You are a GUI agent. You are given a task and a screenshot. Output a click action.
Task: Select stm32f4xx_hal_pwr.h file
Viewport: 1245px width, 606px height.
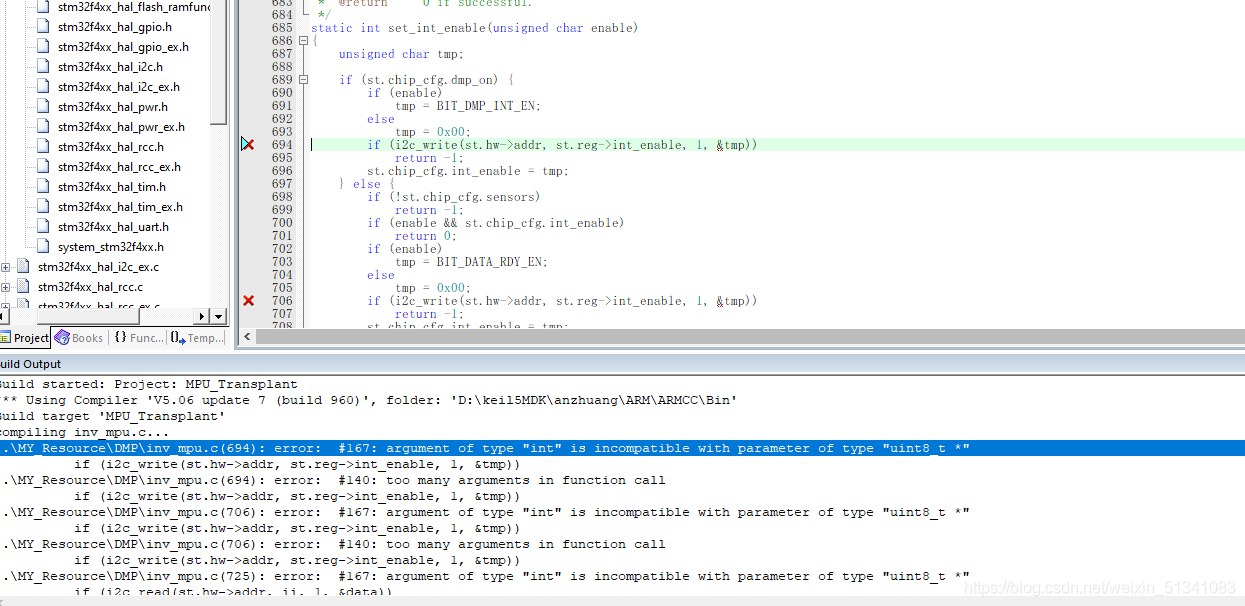[113, 107]
